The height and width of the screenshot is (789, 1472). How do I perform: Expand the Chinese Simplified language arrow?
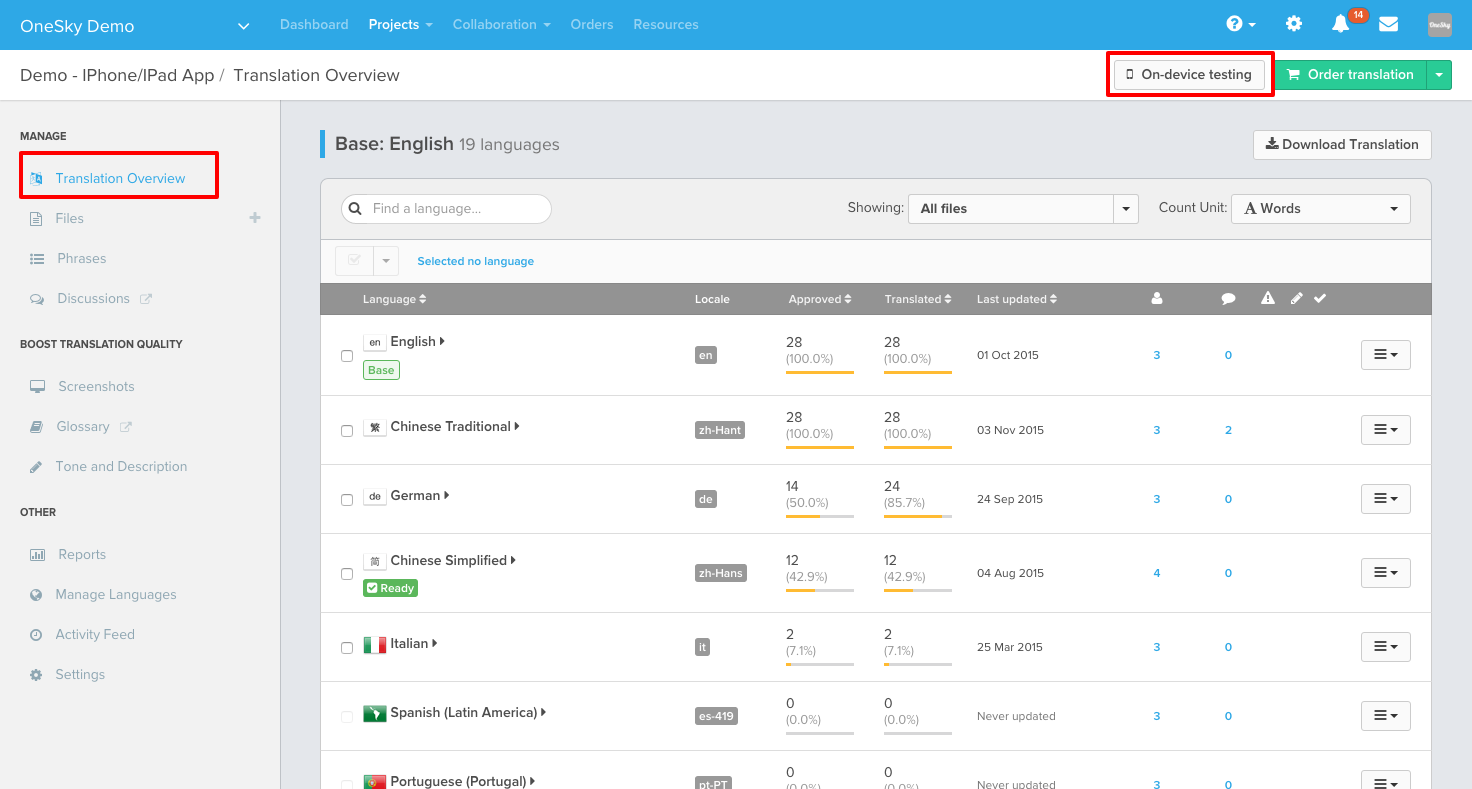point(513,560)
